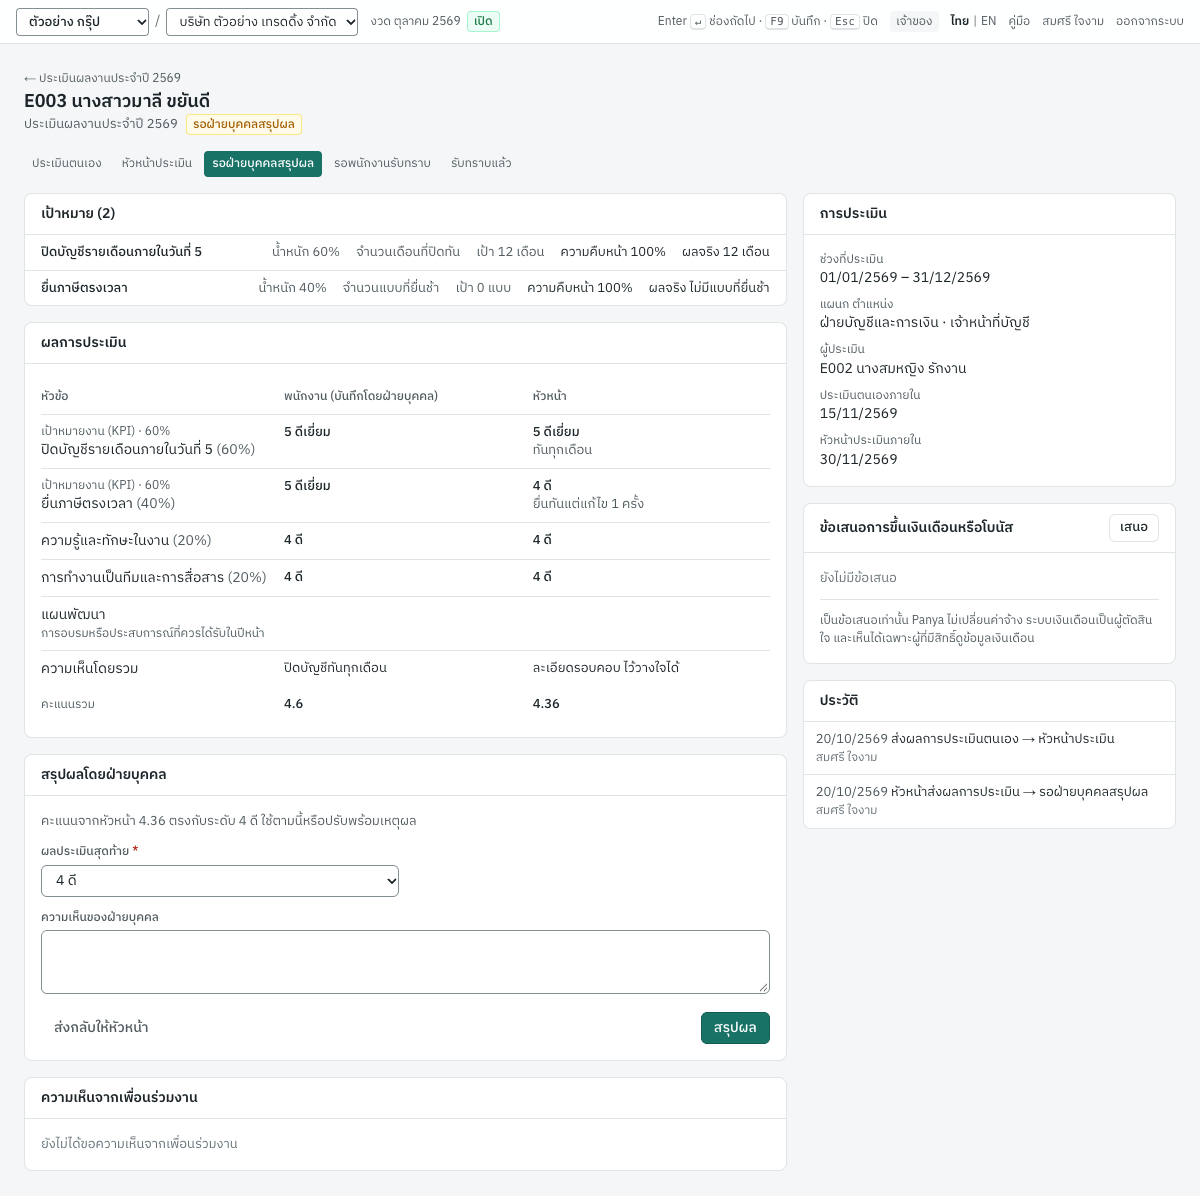Open the คู่มือ manual link

click(1019, 21)
